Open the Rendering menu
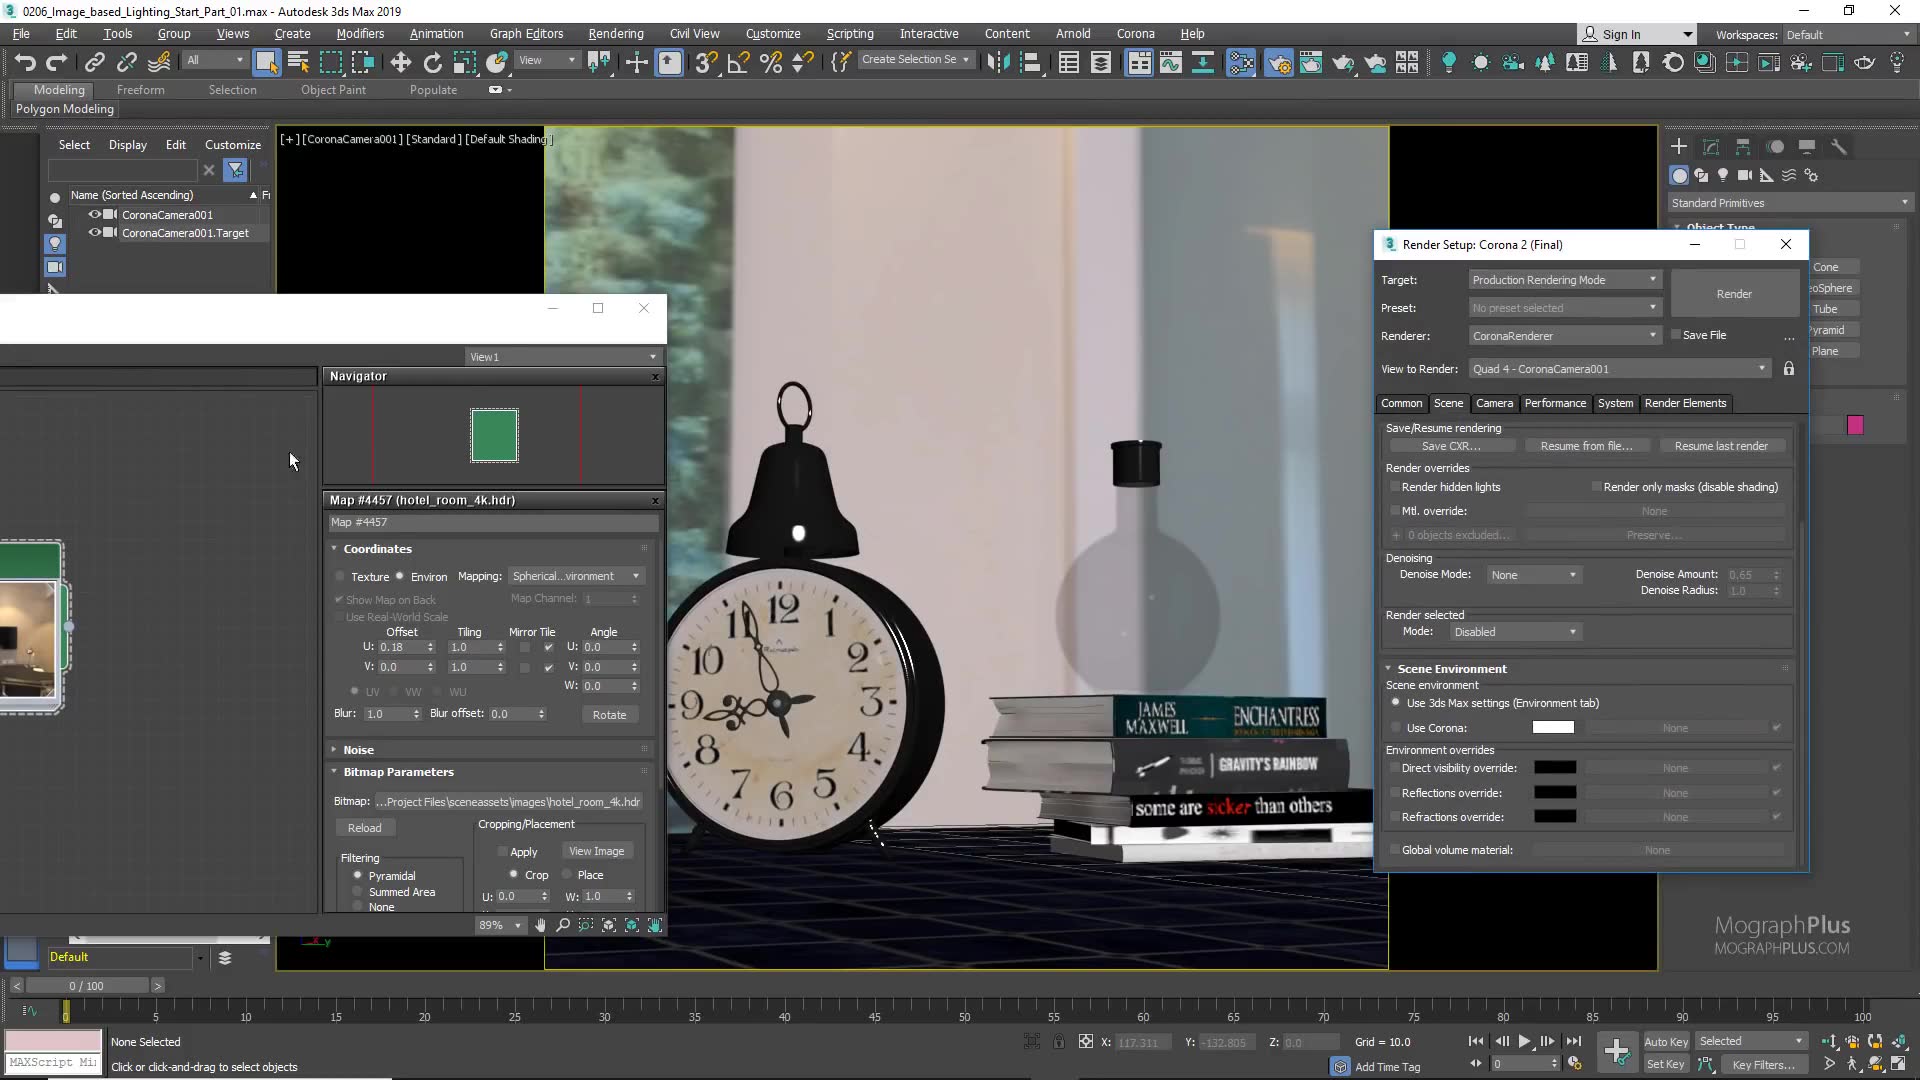This screenshot has height=1080, width=1920. pyautogui.click(x=615, y=33)
